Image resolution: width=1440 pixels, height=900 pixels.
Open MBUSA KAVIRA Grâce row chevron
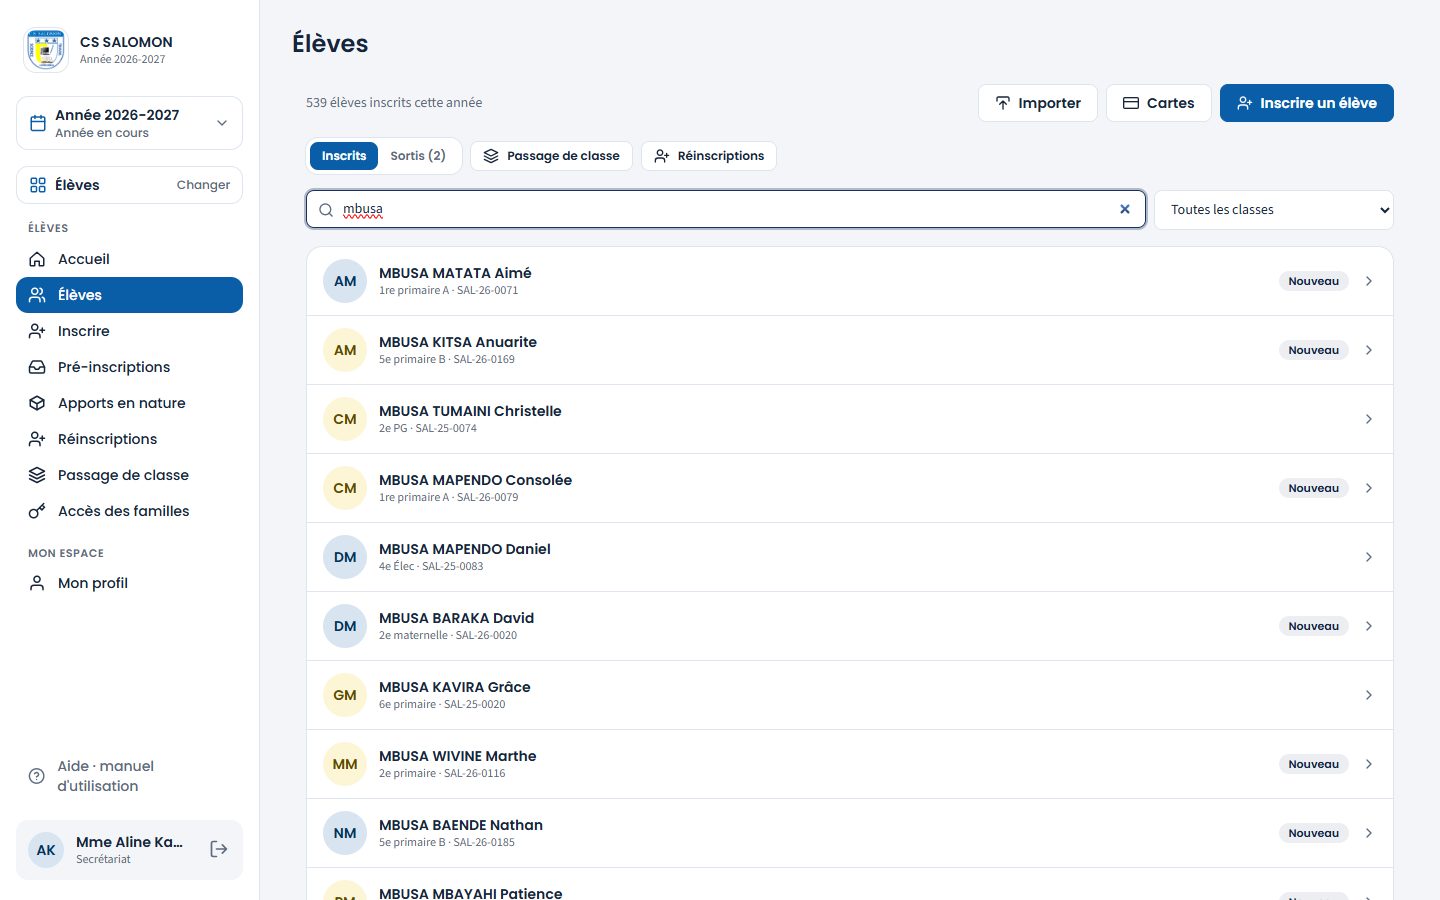(1369, 695)
